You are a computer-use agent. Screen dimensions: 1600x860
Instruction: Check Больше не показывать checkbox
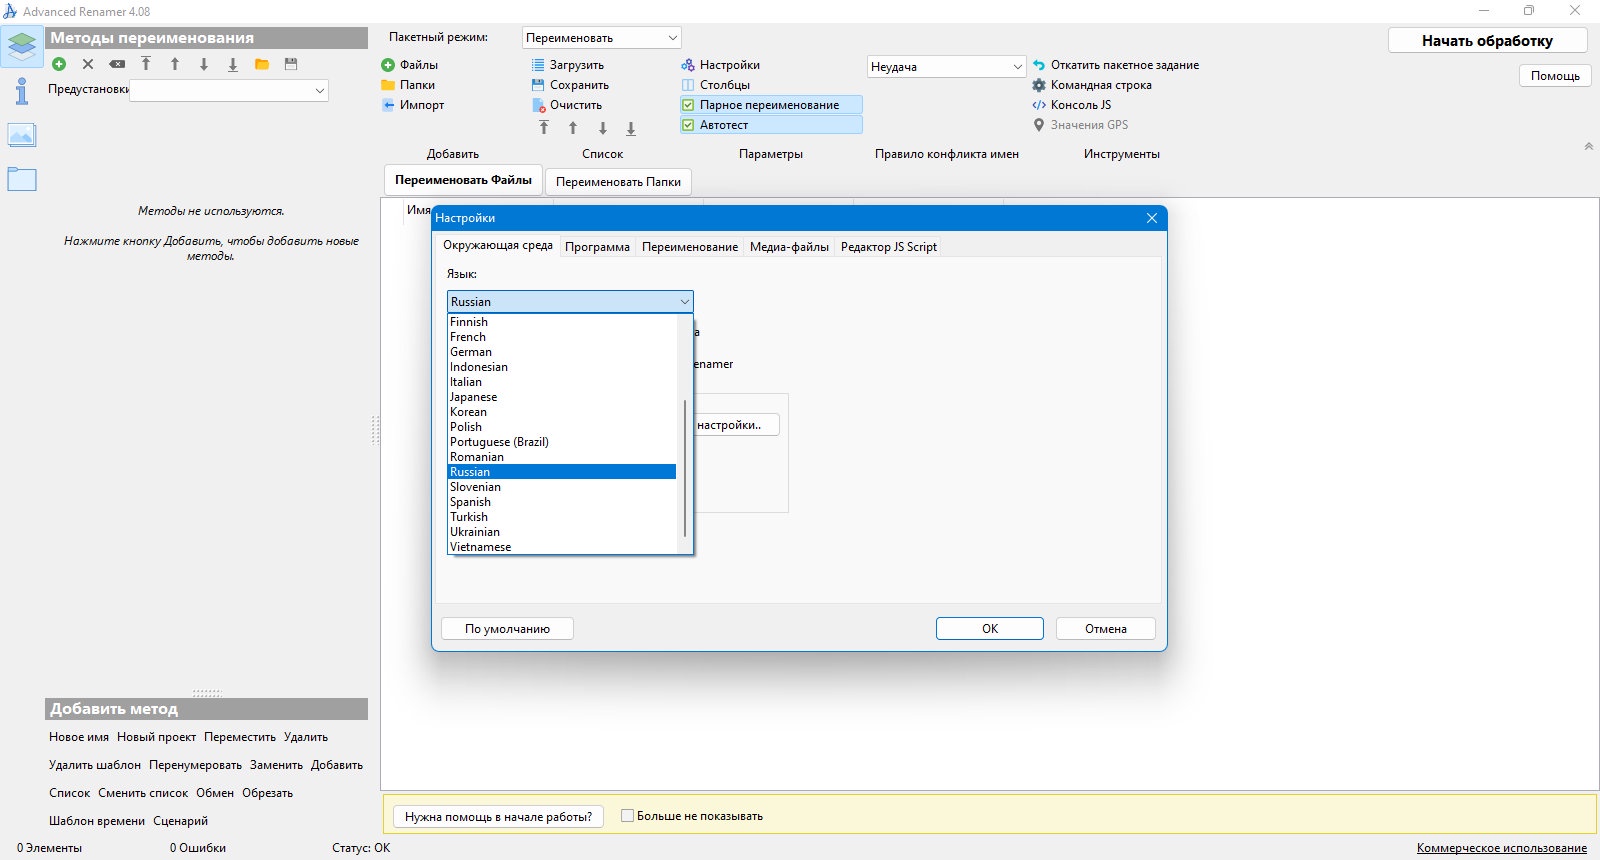pos(628,816)
